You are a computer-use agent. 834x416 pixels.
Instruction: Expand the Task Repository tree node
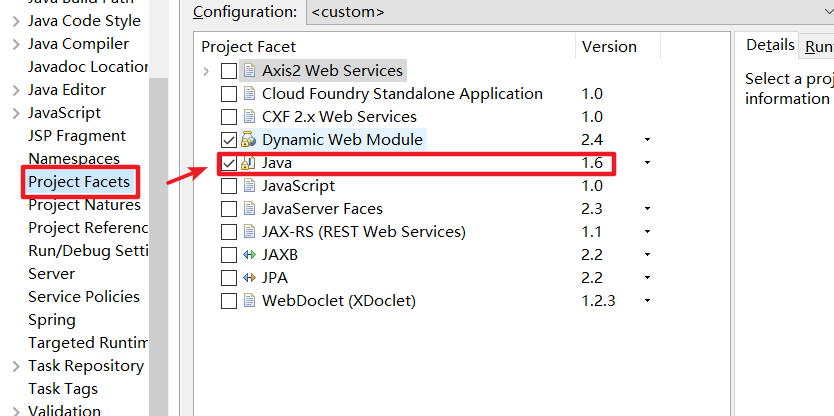point(16,366)
